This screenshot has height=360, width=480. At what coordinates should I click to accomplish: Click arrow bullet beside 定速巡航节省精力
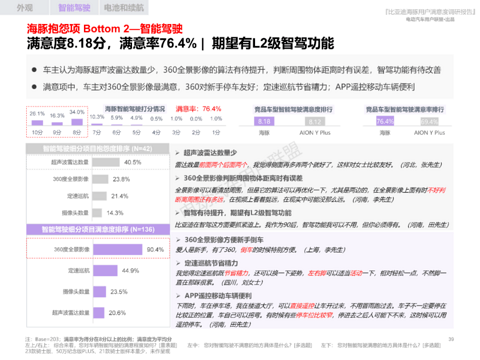[x=178, y=263]
